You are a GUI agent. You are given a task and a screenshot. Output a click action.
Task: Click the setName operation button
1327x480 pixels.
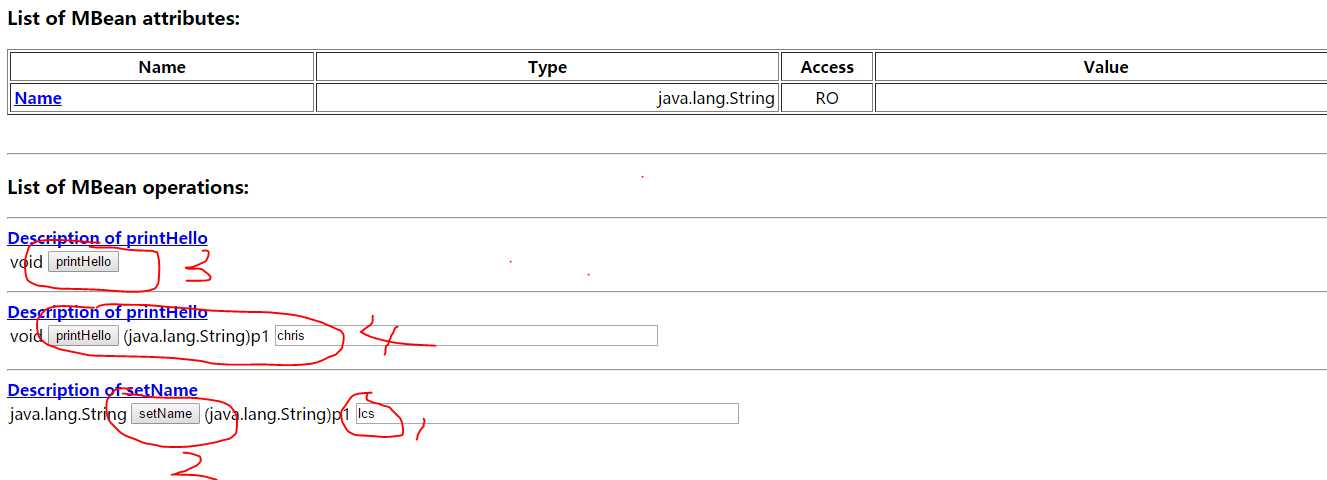click(165, 414)
